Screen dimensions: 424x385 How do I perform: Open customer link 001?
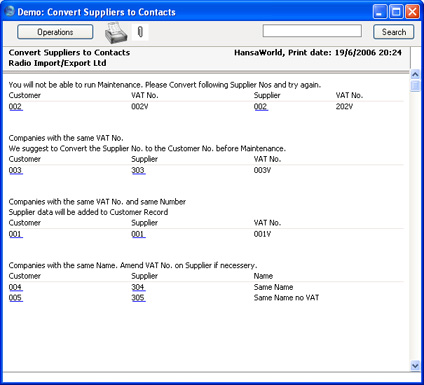pyautogui.click(x=16, y=234)
